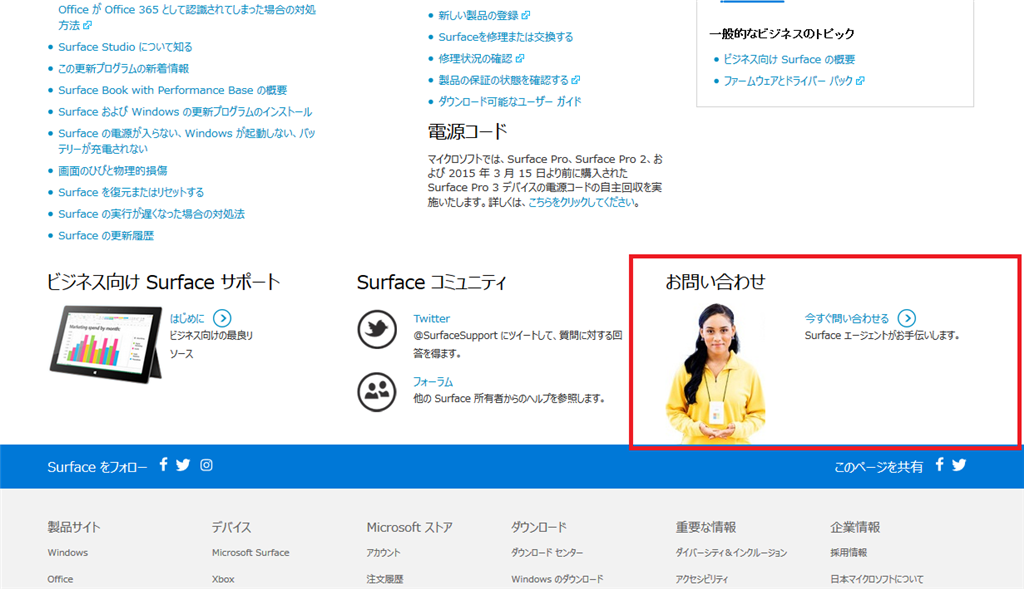Open footer link Xbox
The image size is (1024, 589).
pos(223,579)
